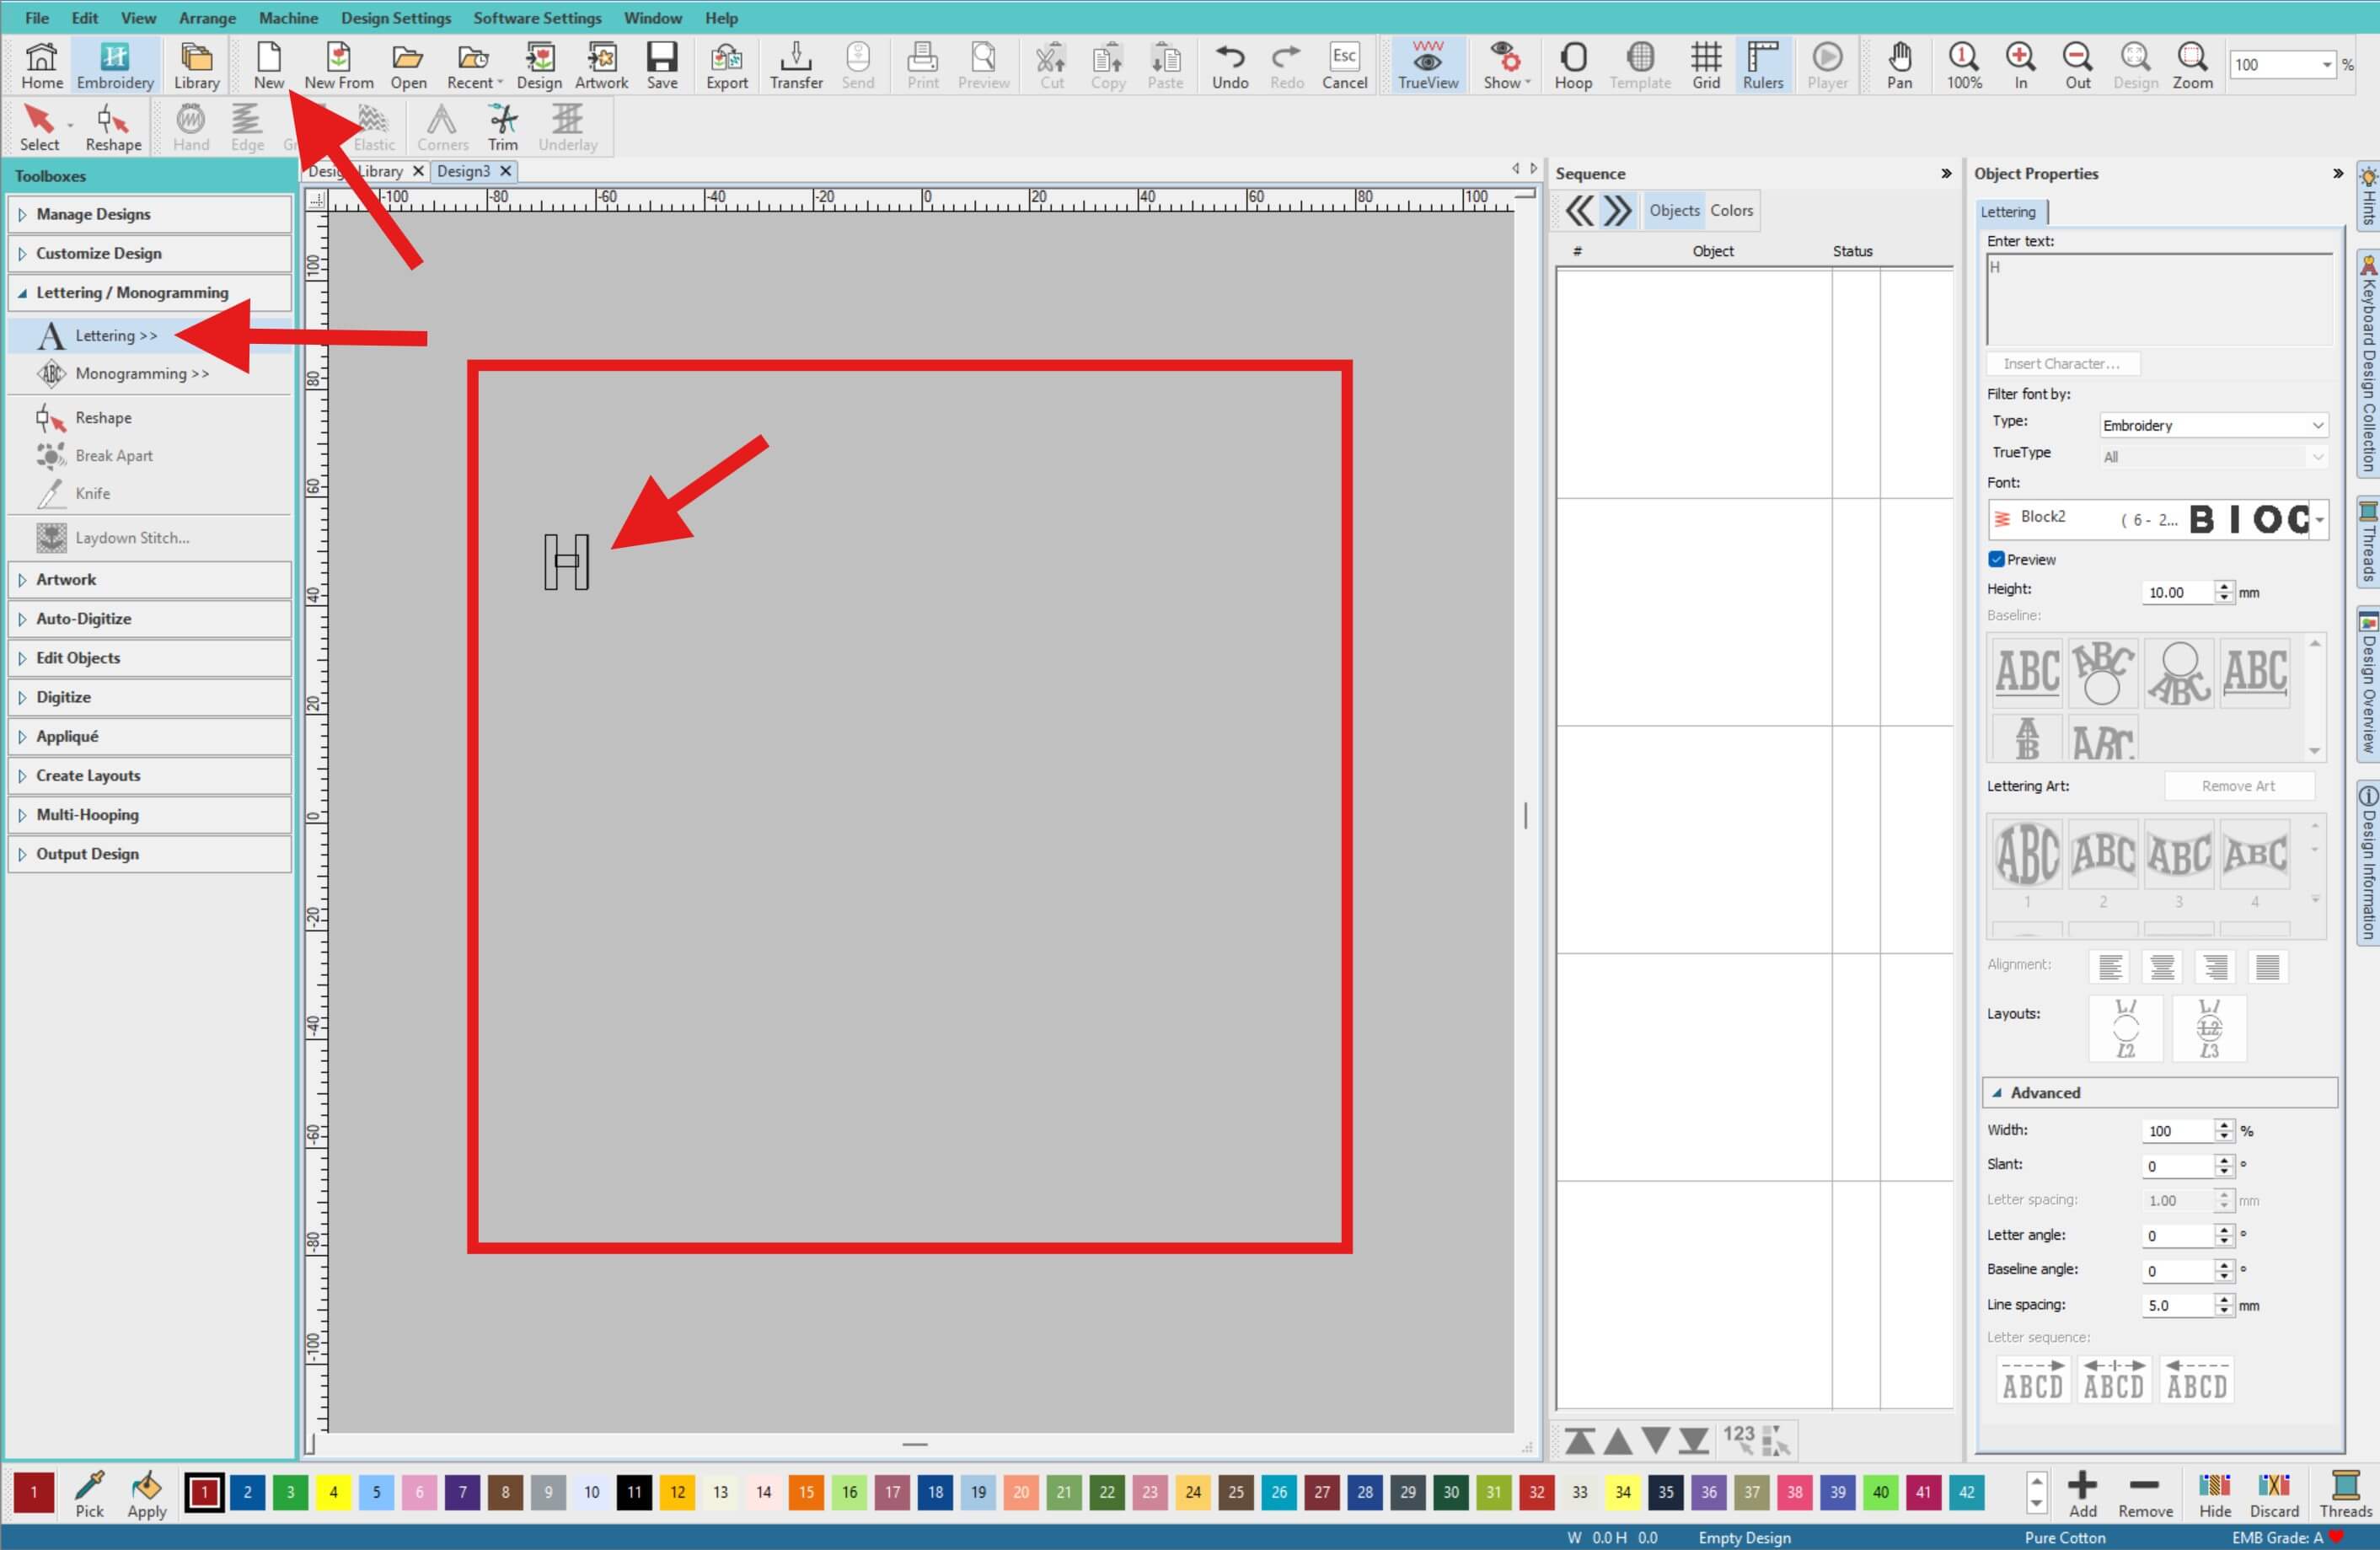Open the Arrange menu
2380x1550 pixels.
click(x=207, y=18)
